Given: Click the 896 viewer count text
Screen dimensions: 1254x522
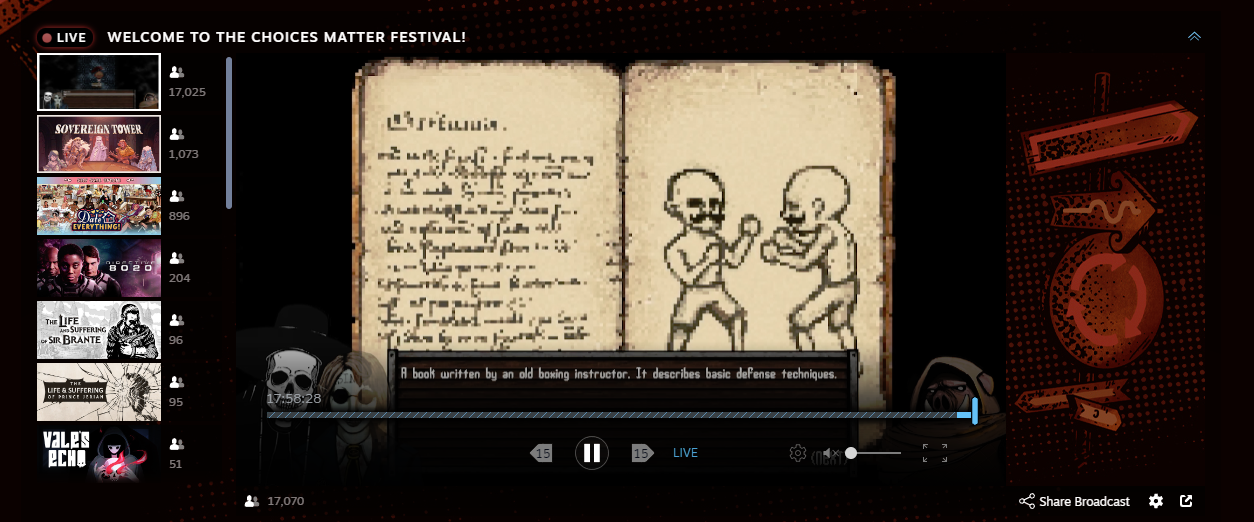Looking at the screenshot, I should (x=179, y=216).
